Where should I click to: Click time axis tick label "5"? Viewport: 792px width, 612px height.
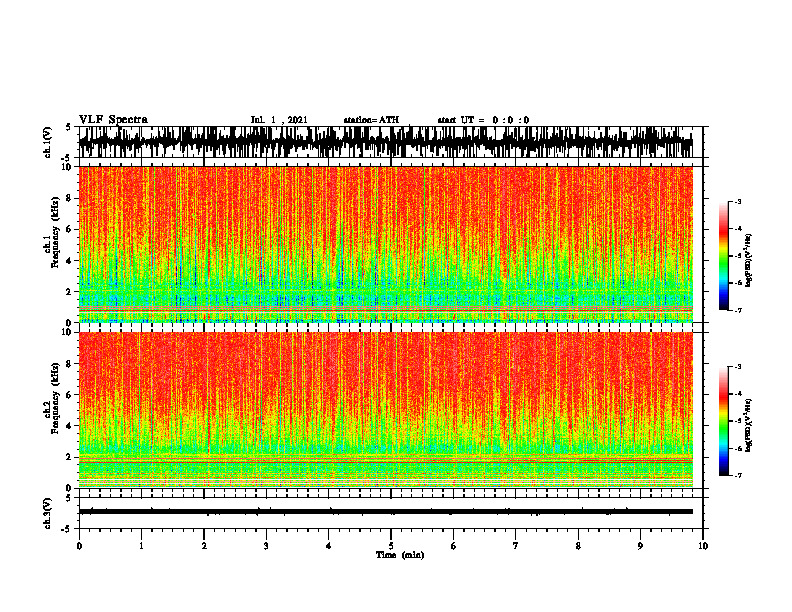(391, 546)
